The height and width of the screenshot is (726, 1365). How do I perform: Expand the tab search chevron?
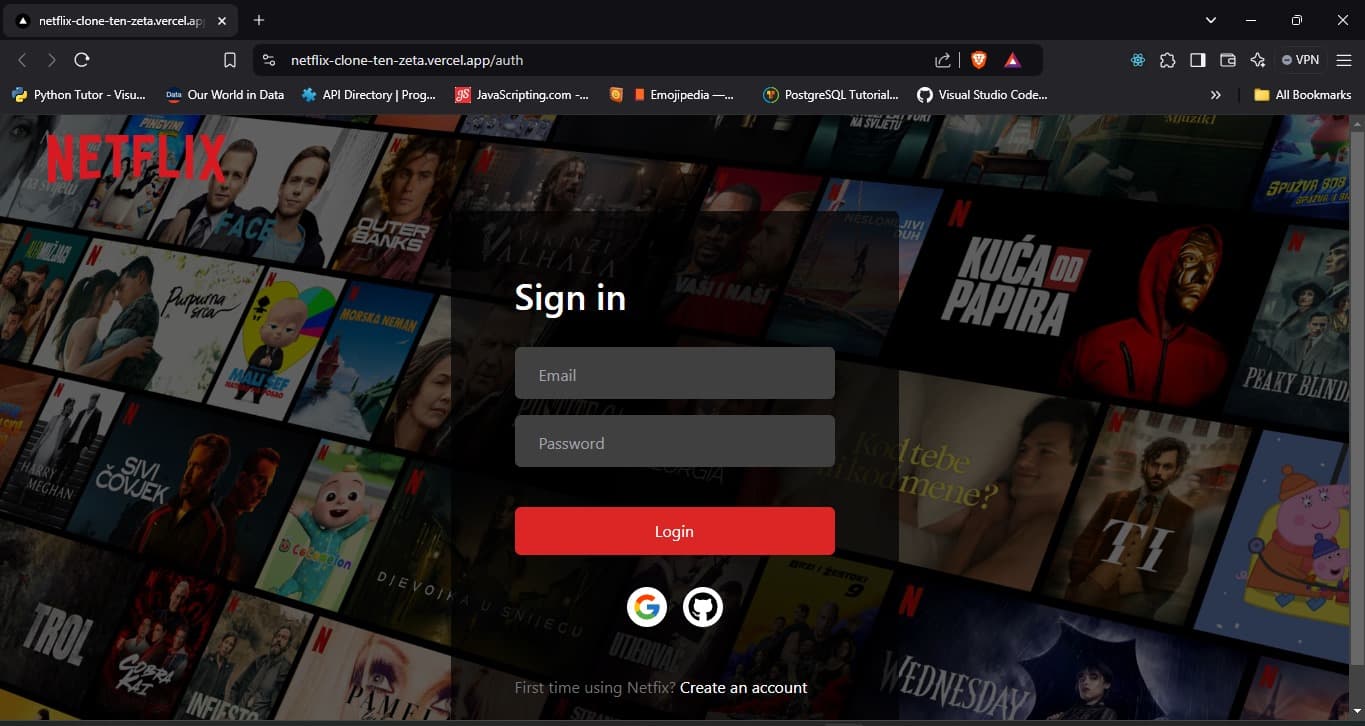pos(1210,20)
